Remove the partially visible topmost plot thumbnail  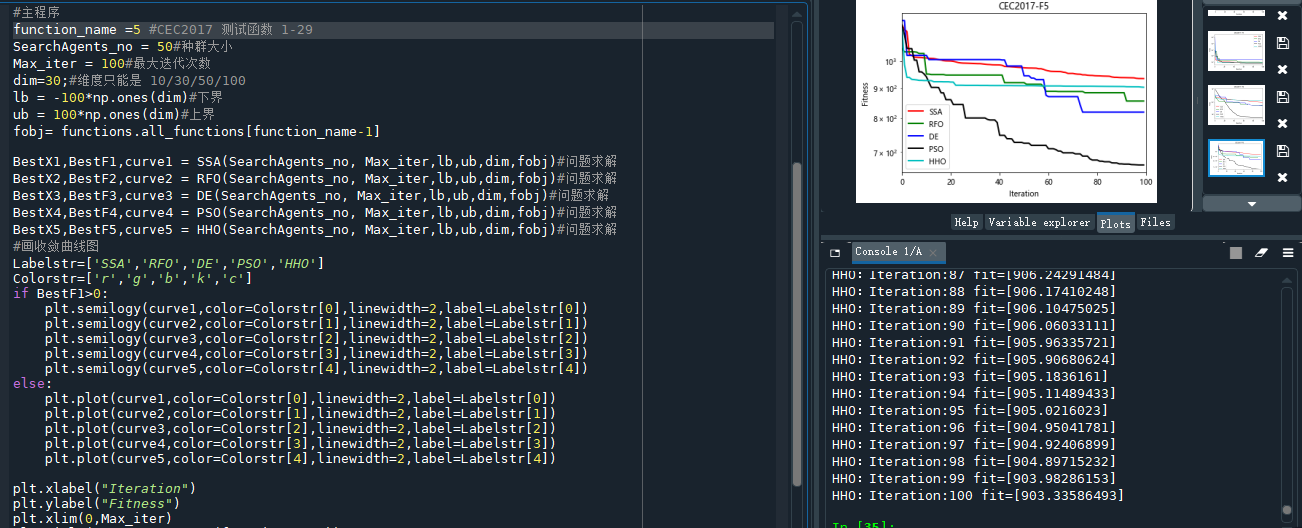(1282, 16)
